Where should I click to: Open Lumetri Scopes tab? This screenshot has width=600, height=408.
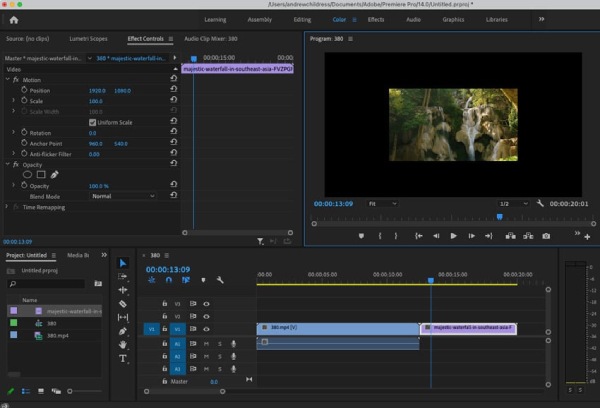[88, 39]
